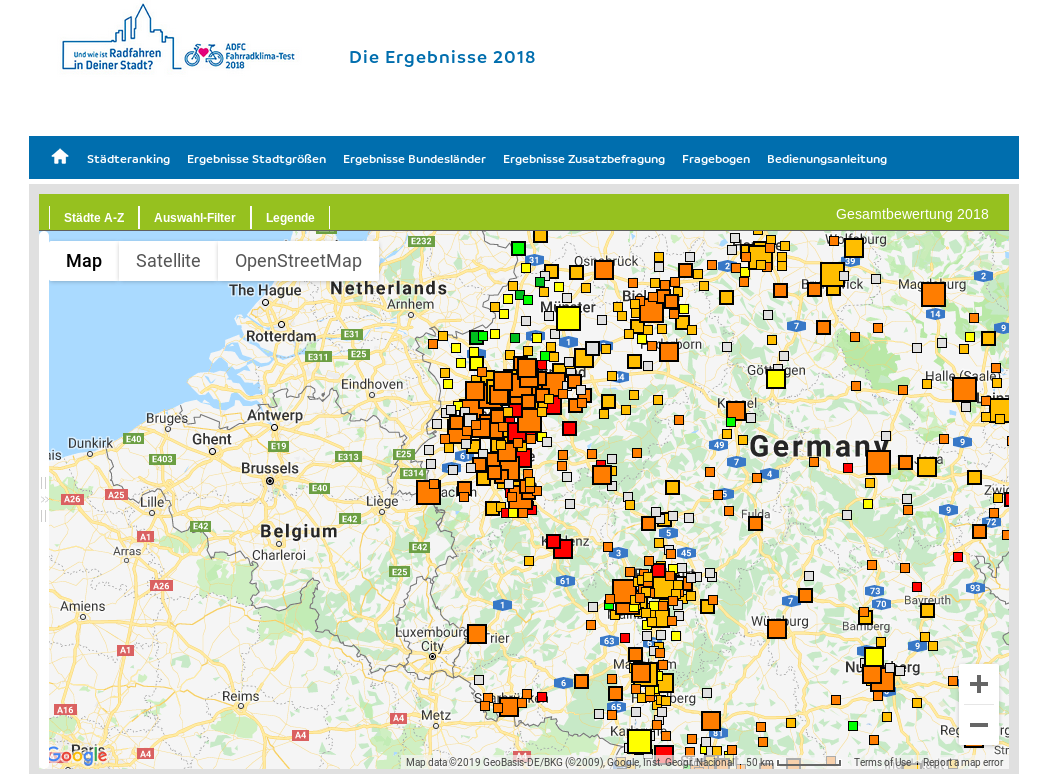Image resolution: width=1059 pixels, height=774 pixels.
Task: Open Ergebnisse Bundesländer menu item
Action: [414, 159]
